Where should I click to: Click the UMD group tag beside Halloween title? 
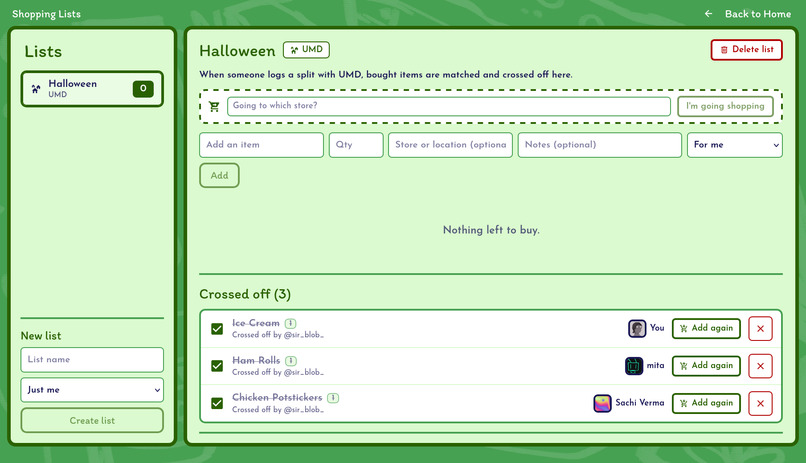(x=306, y=50)
